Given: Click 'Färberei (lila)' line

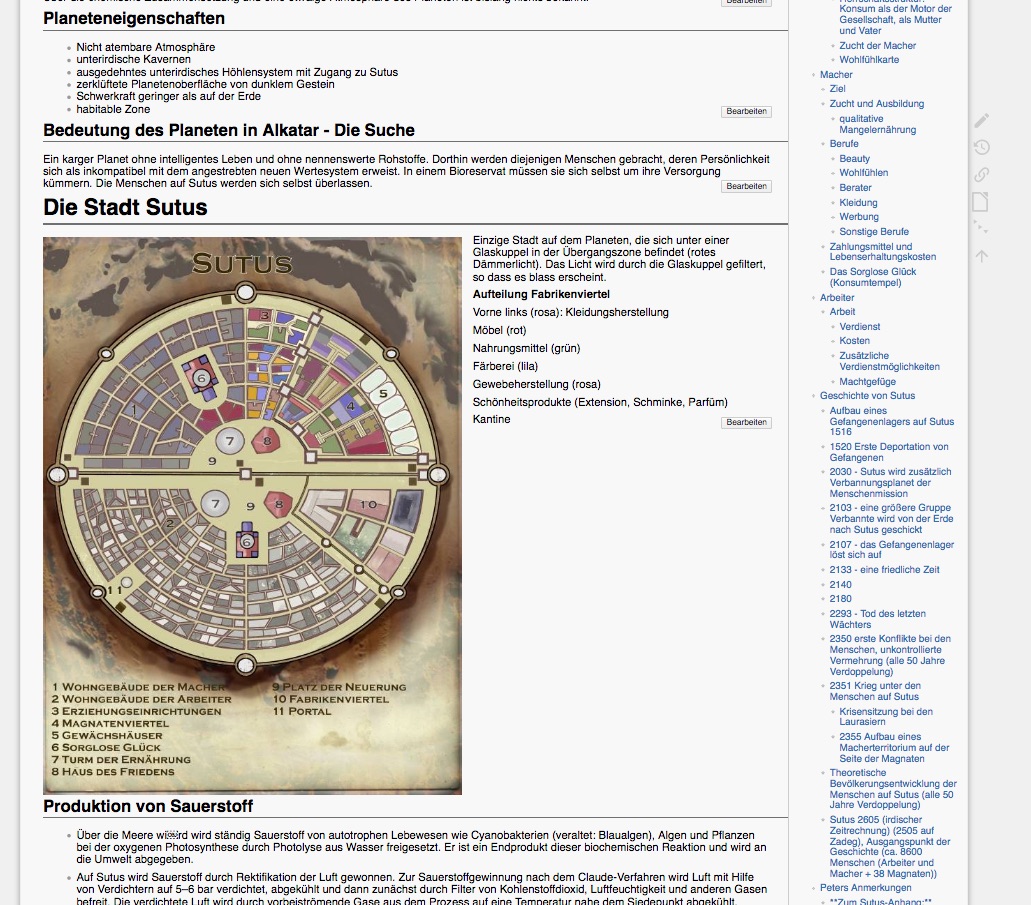Looking at the screenshot, I should (x=505, y=366).
